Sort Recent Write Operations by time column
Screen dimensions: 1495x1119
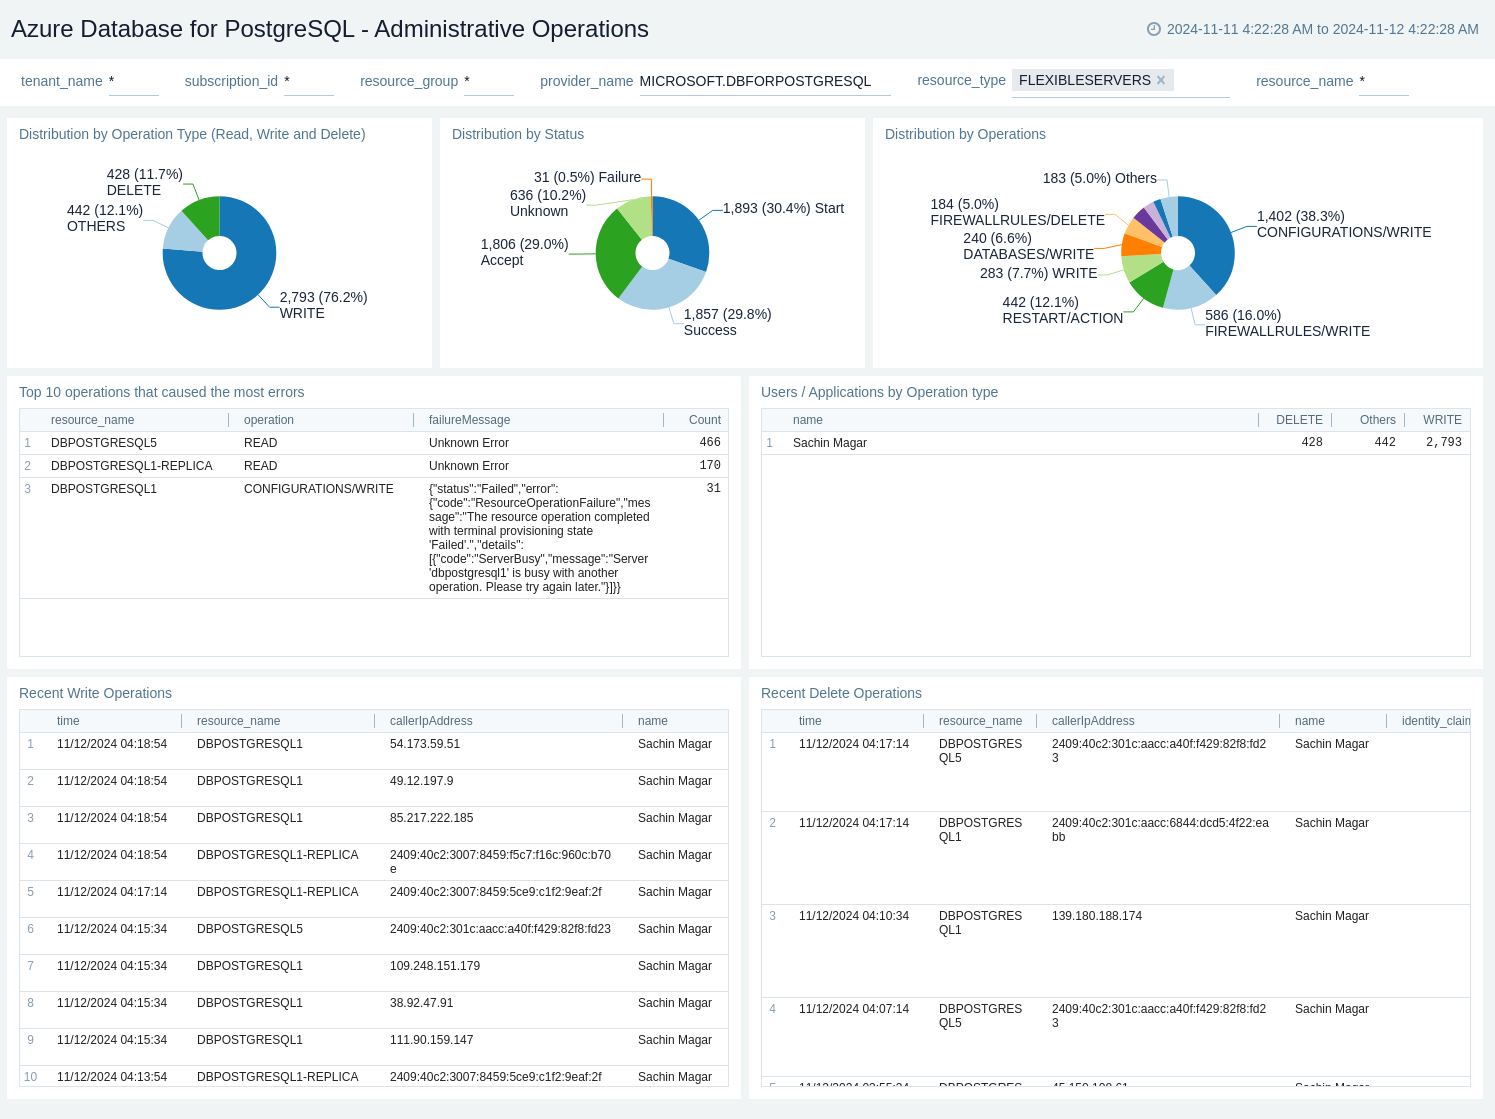68,721
